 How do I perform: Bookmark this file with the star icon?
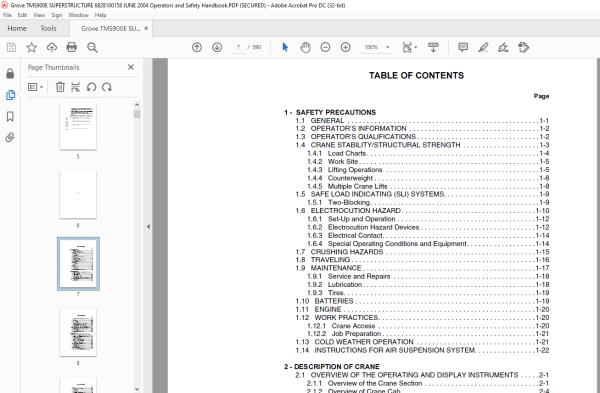pyautogui.click(x=31, y=47)
